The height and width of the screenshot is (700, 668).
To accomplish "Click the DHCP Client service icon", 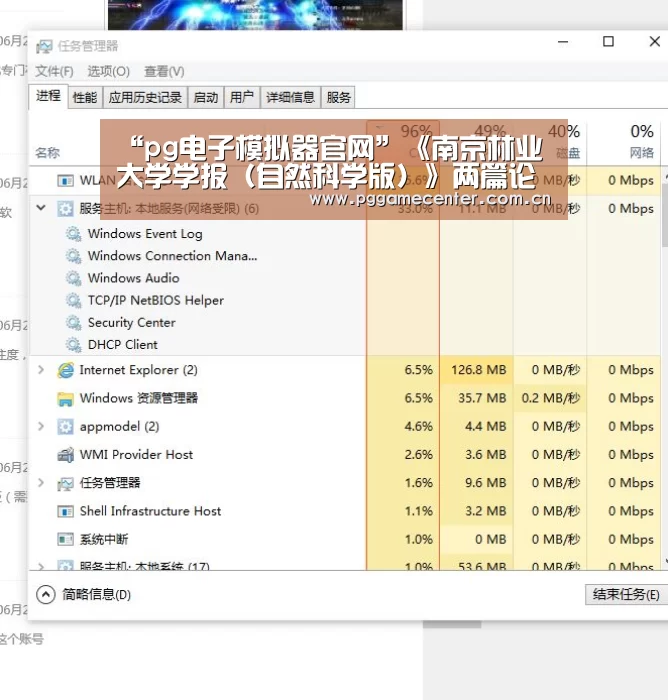I will 73,345.
